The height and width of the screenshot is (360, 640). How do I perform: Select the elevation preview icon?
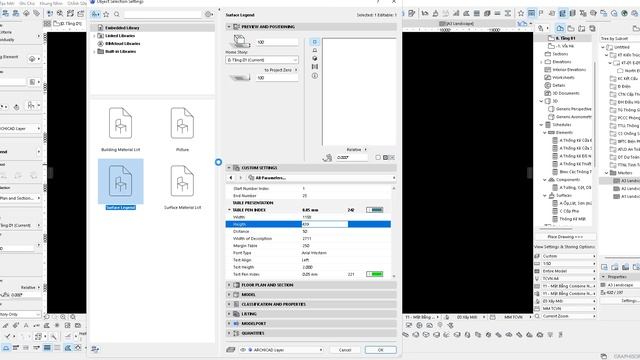click(x=315, y=50)
